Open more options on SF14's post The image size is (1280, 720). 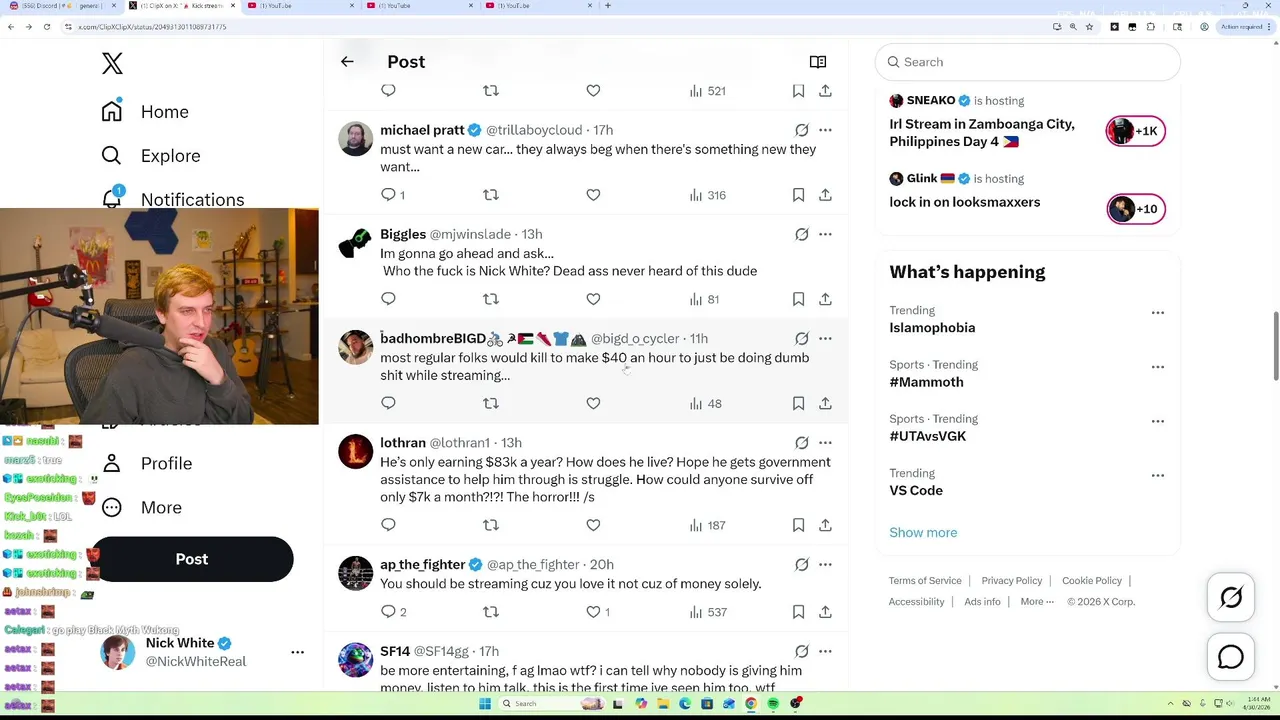tap(825, 651)
